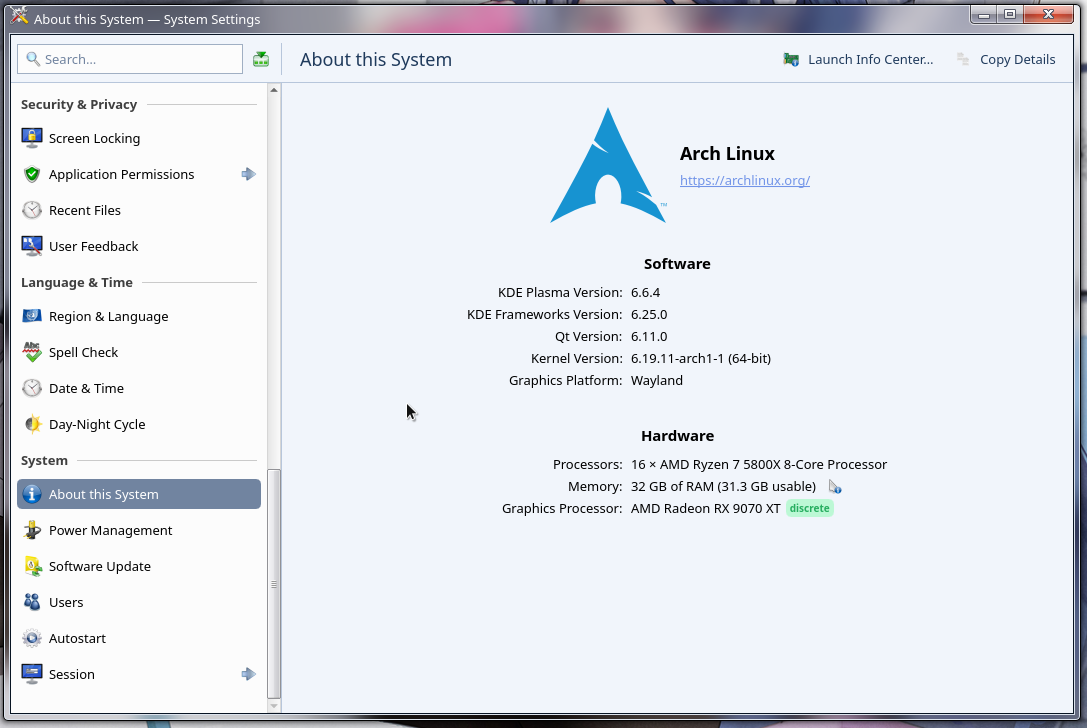Select Users in sidebar
The height and width of the screenshot is (728, 1087).
coord(139,602)
